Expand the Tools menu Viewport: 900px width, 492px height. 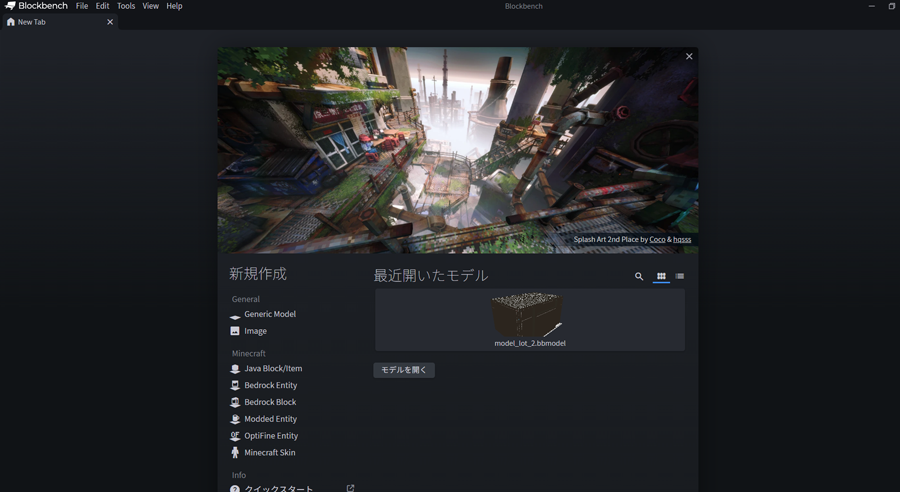tap(126, 6)
